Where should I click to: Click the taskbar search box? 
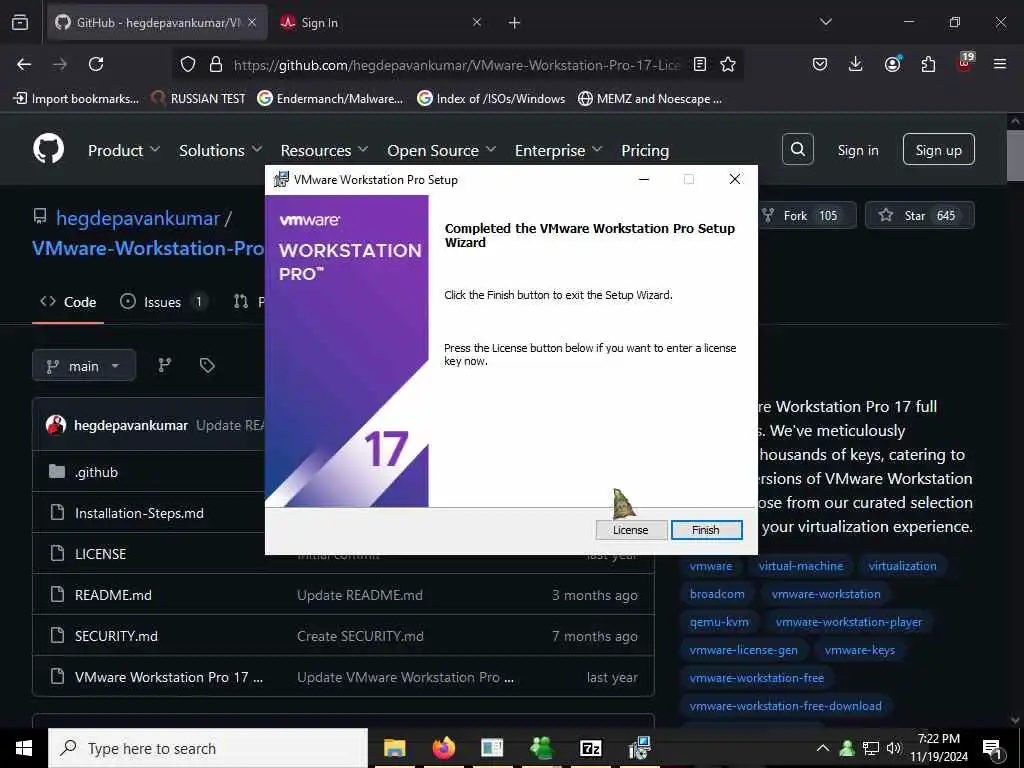click(x=208, y=748)
